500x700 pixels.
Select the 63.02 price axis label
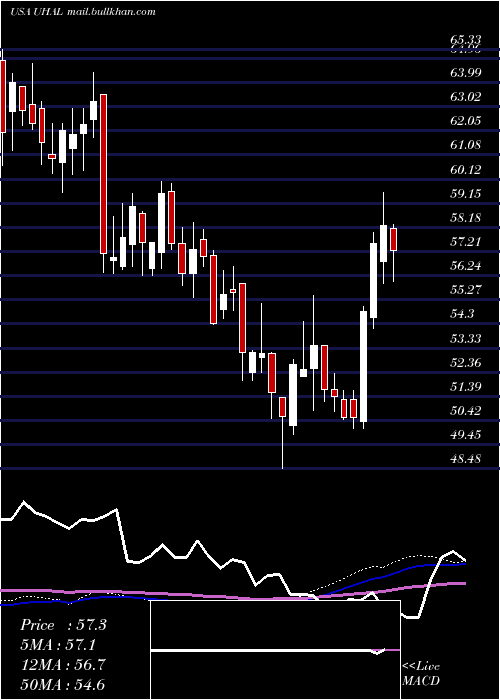[x=466, y=96]
